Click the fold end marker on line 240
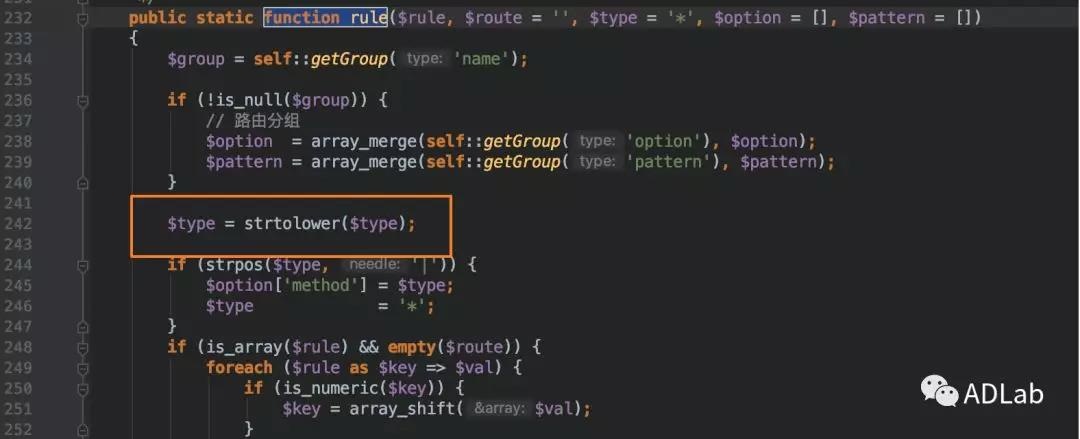 click(83, 182)
